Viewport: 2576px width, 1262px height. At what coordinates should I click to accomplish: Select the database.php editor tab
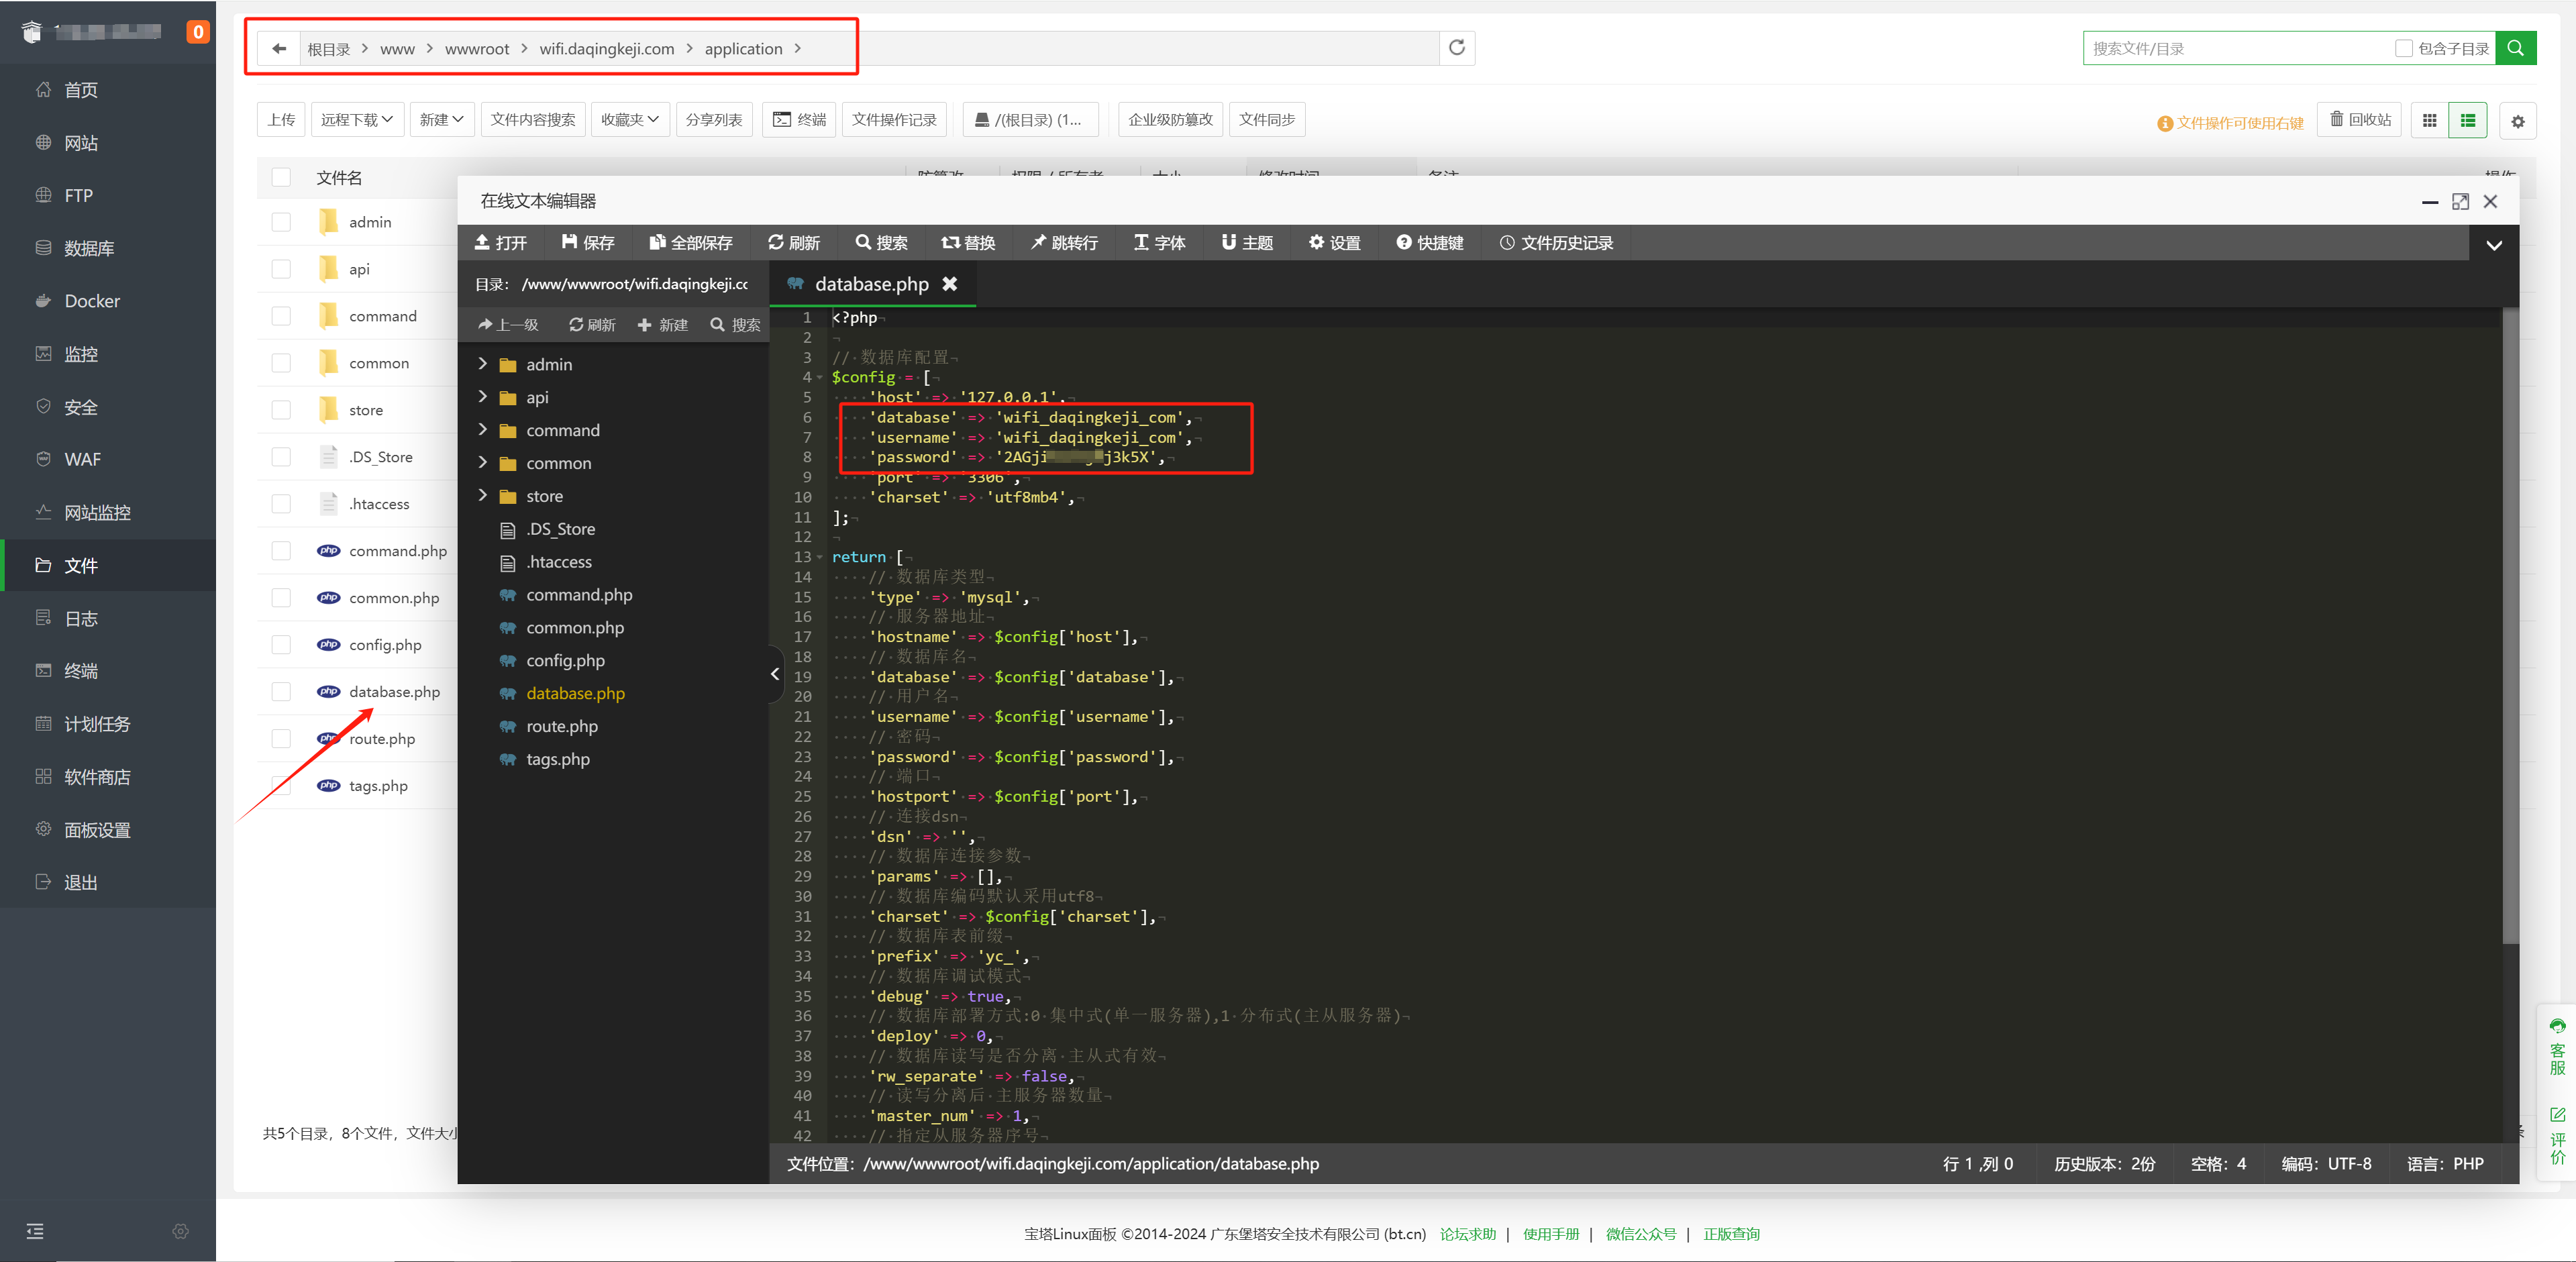(871, 284)
